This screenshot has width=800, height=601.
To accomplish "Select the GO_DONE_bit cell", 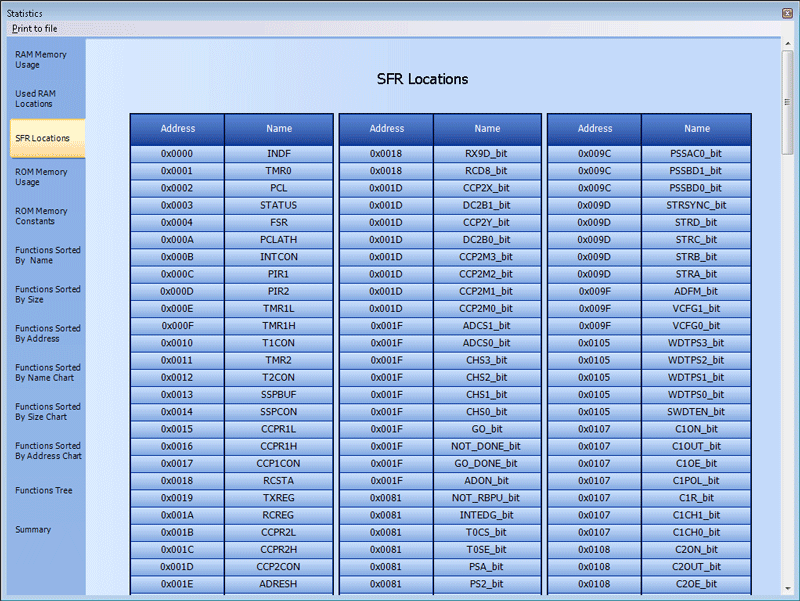I will pos(487,464).
